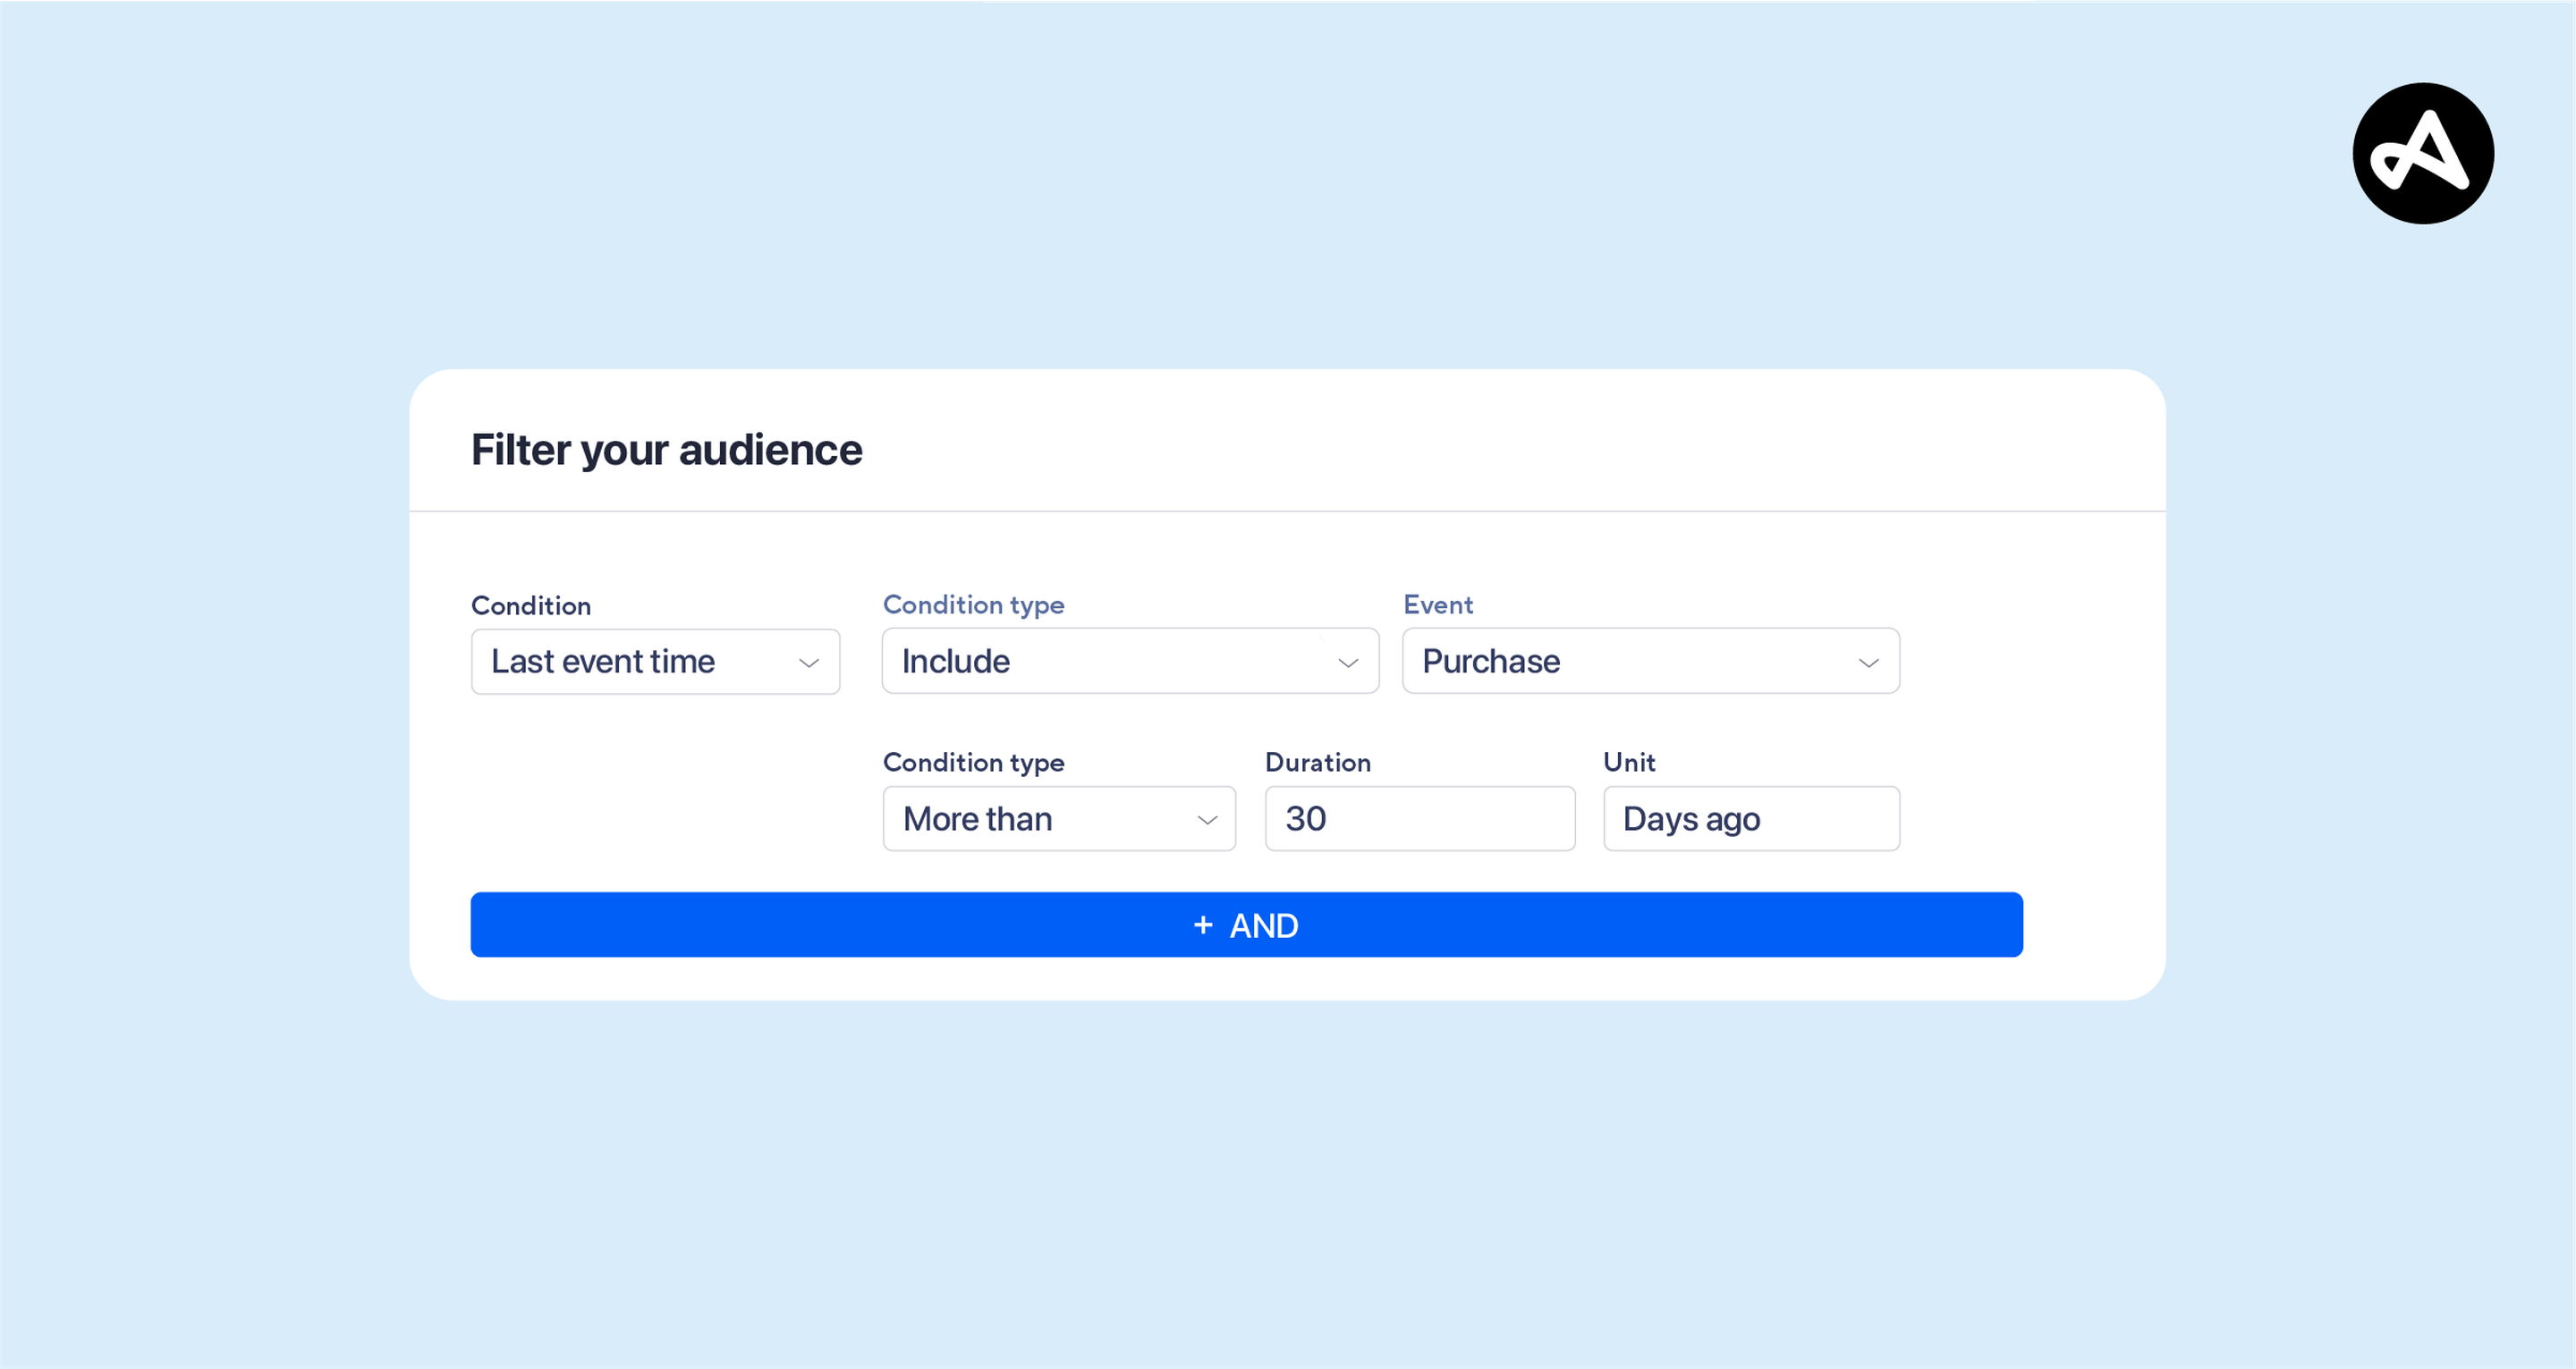The width and height of the screenshot is (2576, 1369).
Task: Click the chevron arrow in More than box
Action: tap(1207, 820)
